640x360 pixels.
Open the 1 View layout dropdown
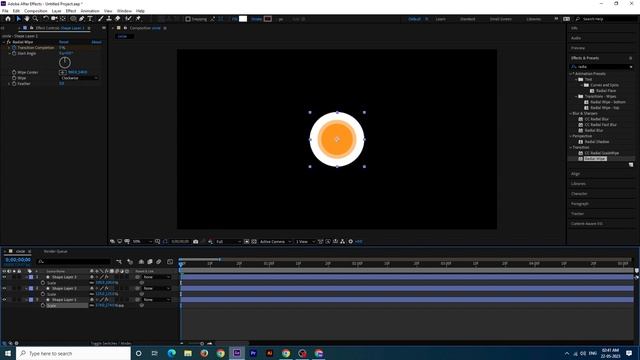pos(305,242)
